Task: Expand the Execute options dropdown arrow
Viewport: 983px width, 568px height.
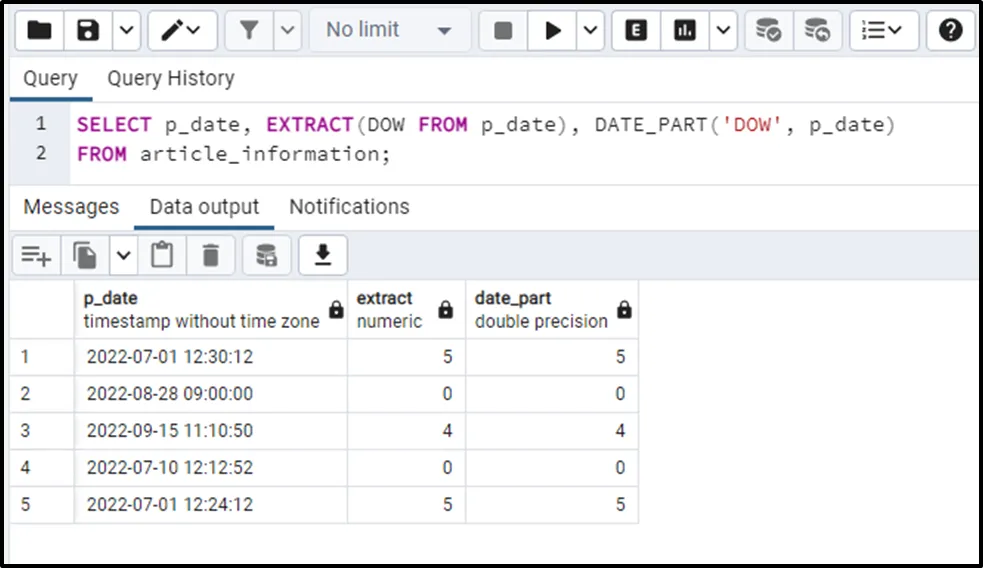Action: pyautogui.click(x=592, y=31)
